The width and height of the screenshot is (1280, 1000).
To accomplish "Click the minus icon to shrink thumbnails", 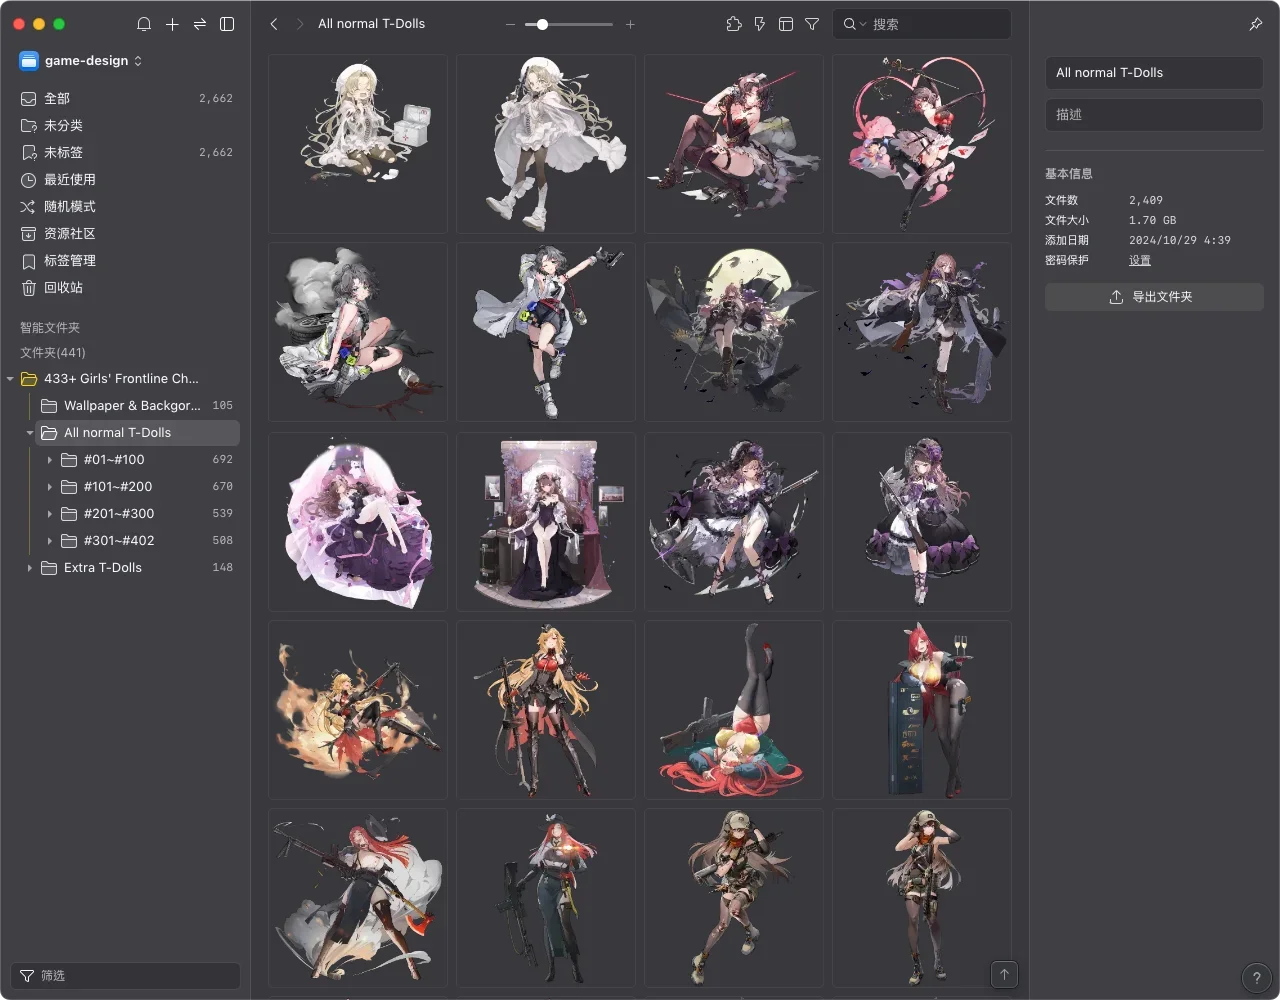I will pyautogui.click(x=510, y=24).
